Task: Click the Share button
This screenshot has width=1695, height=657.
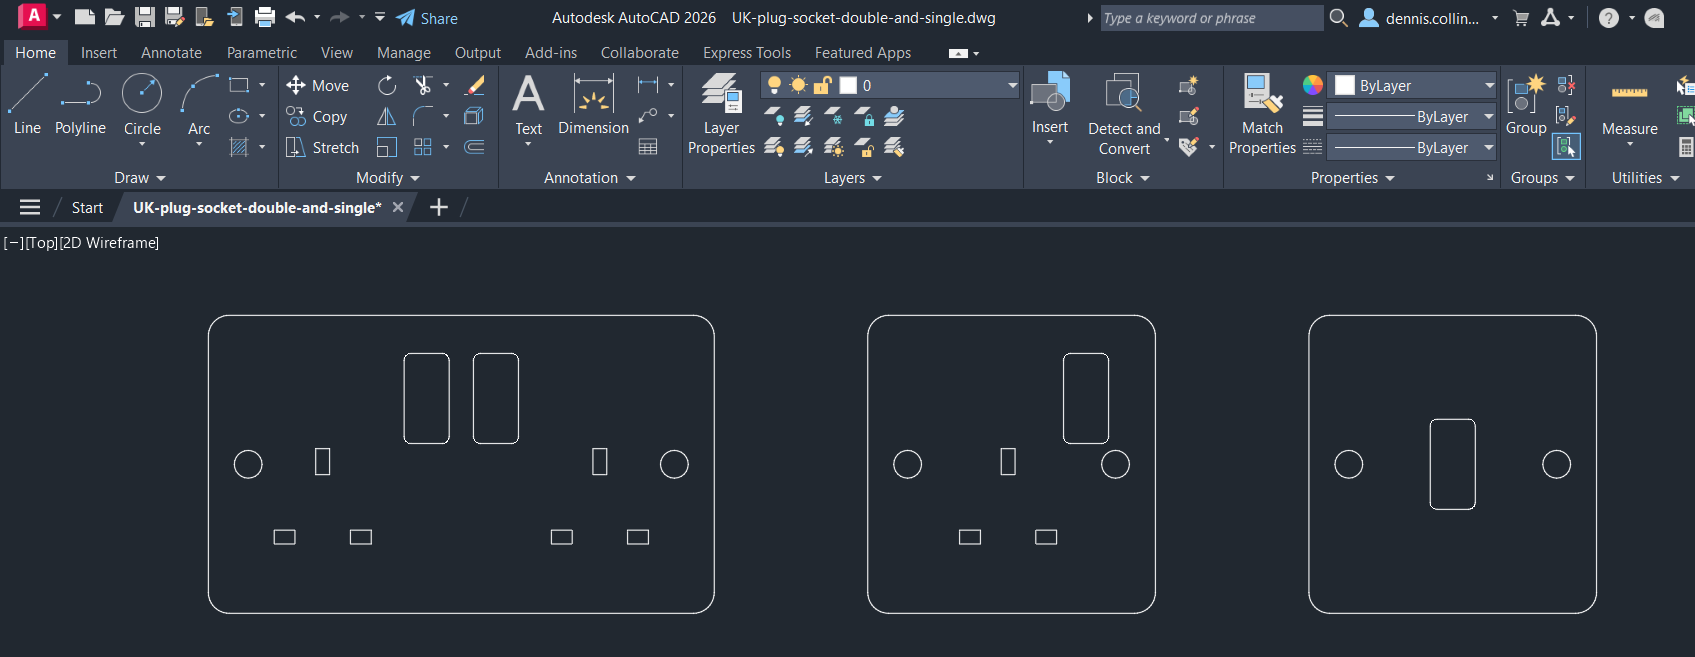Action: [x=427, y=18]
